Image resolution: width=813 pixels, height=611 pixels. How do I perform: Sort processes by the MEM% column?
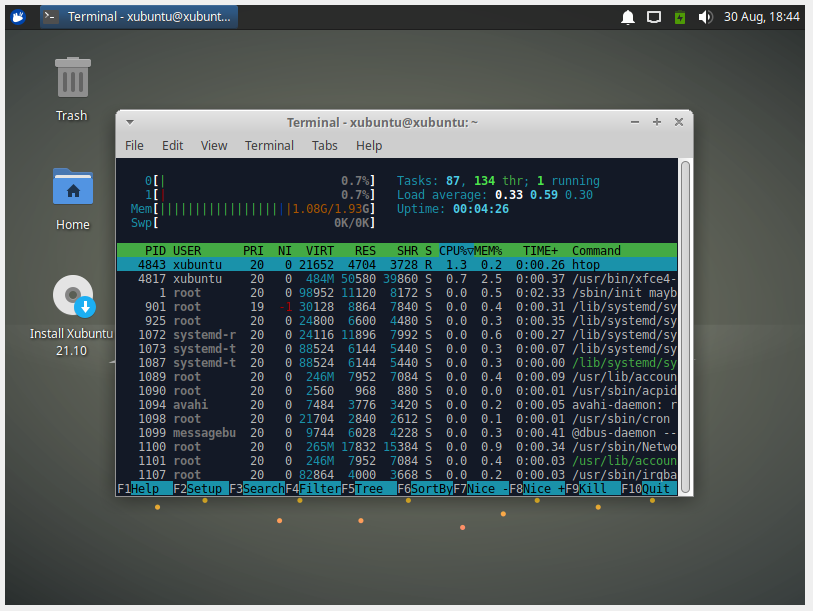(x=485, y=250)
